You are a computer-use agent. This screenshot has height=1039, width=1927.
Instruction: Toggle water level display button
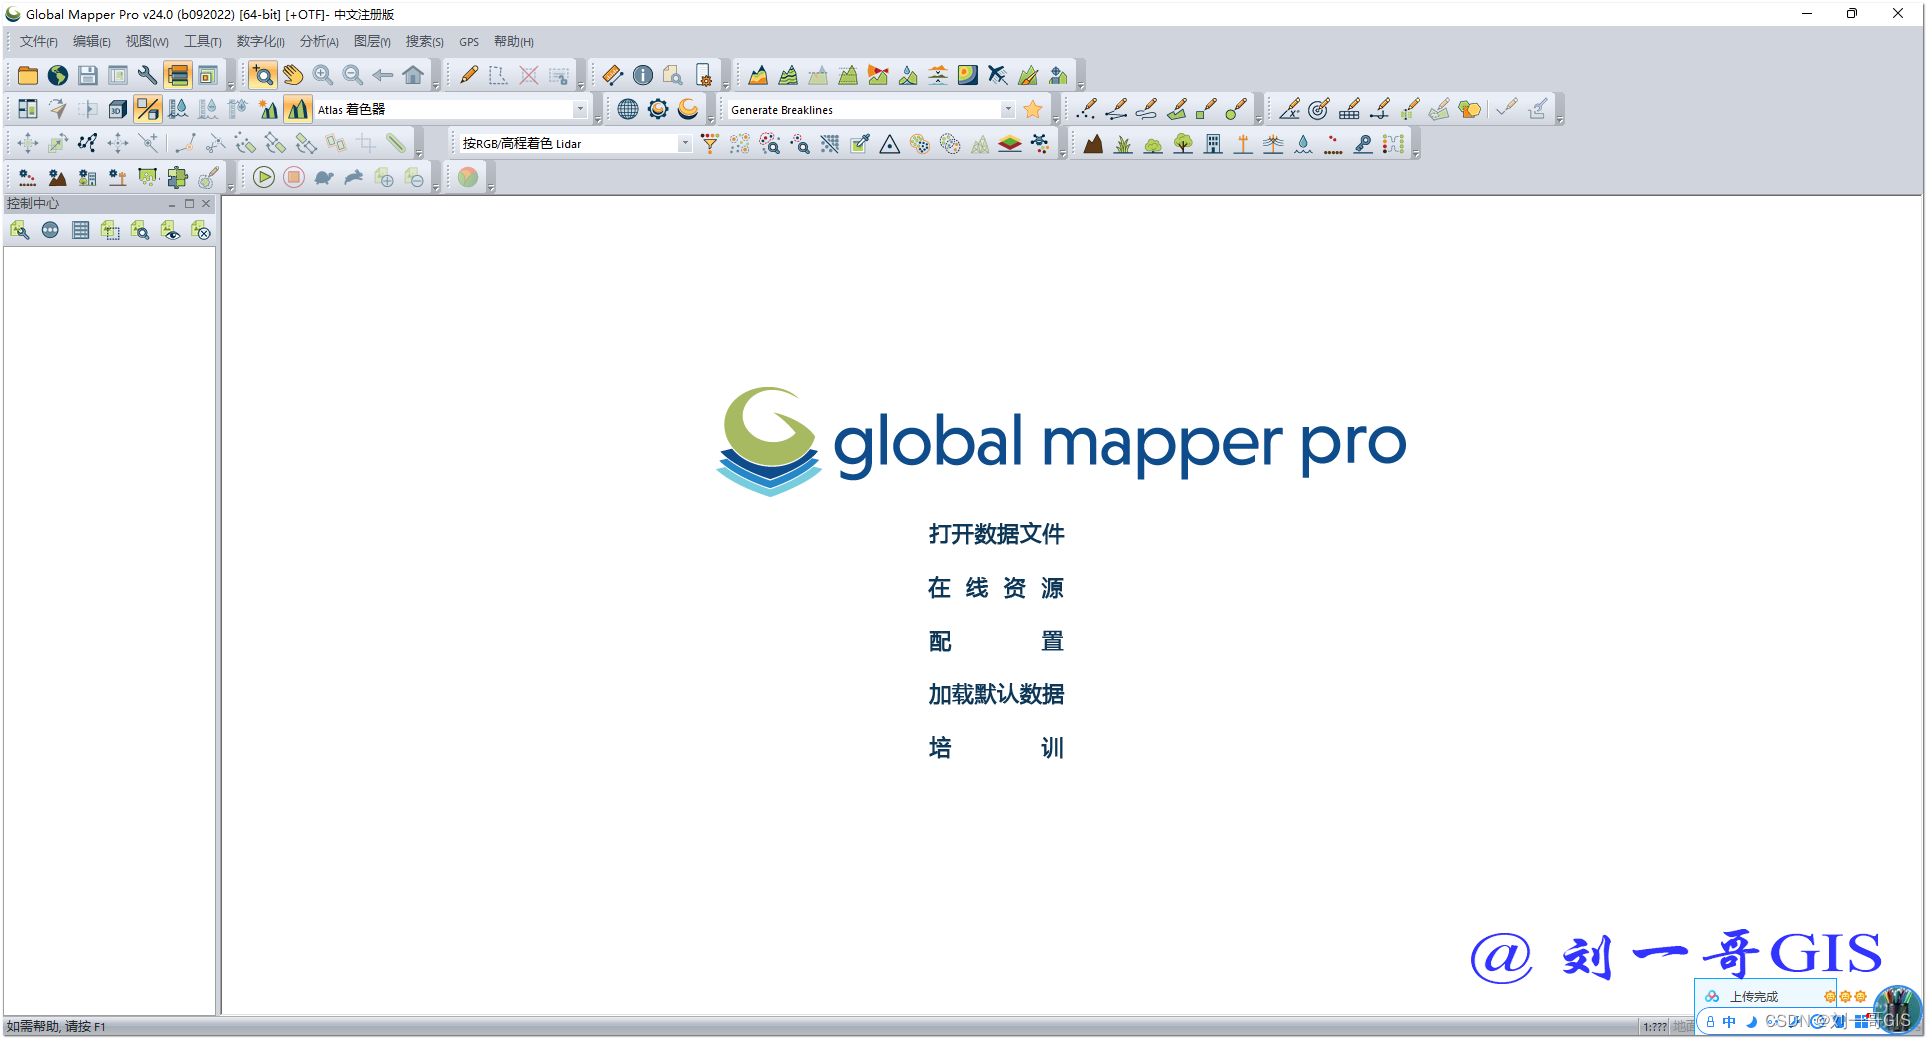click(178, 109)
